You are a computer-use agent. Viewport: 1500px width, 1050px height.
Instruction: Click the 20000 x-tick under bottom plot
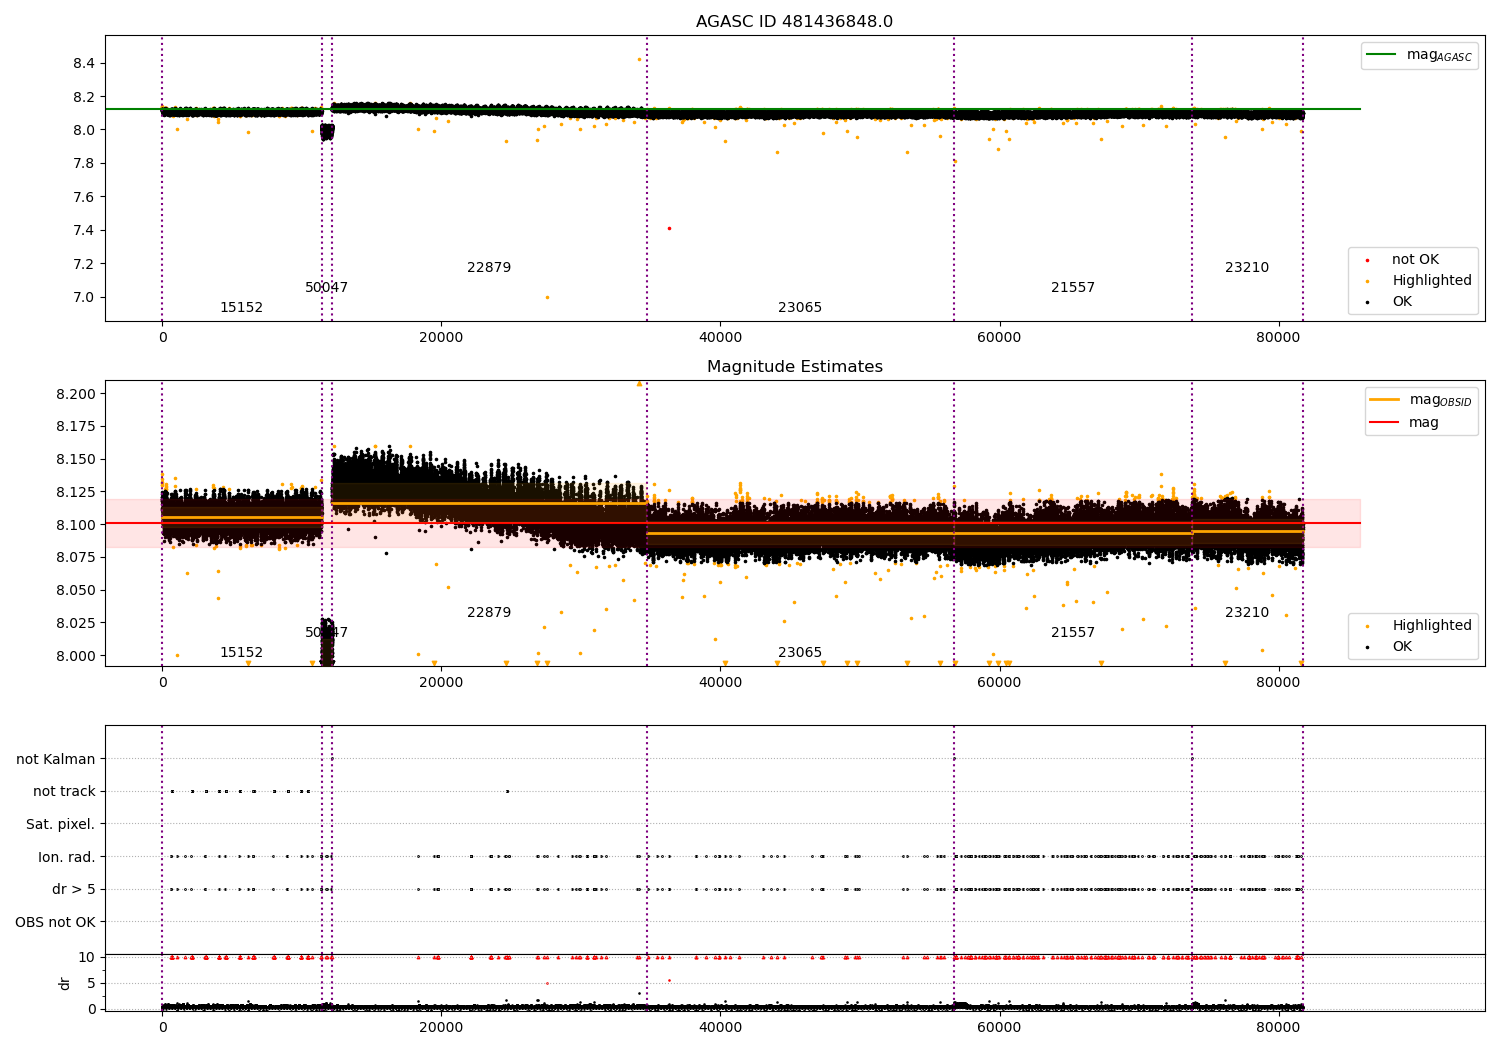[x=441, y=1027]
